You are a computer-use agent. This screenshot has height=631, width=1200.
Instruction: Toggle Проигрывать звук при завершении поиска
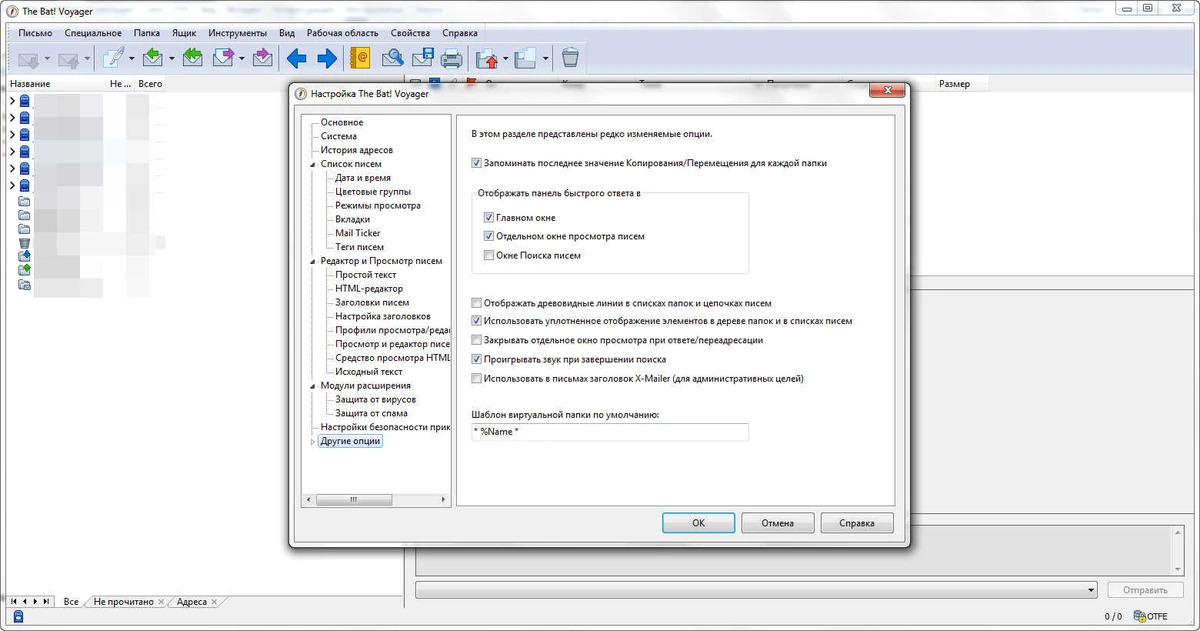tap(477, 360)
